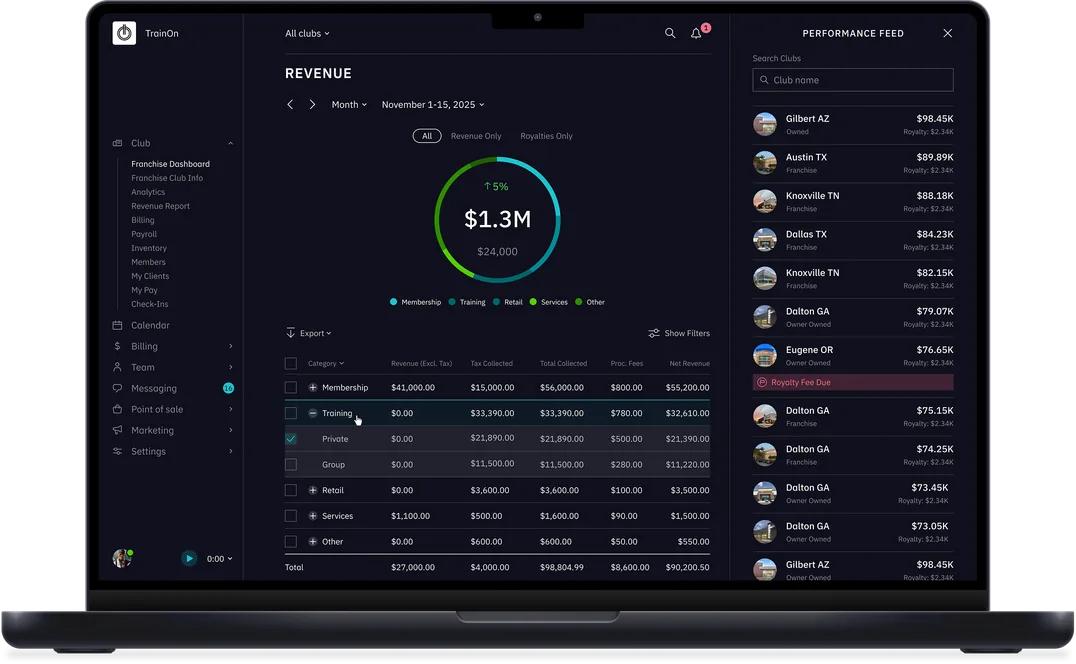Open the All clubs dropdown

point(307,33)
